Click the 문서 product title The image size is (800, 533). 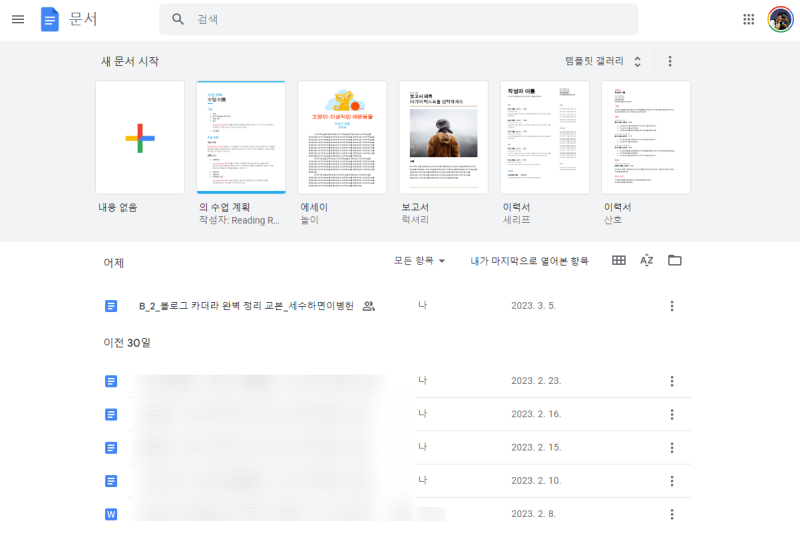pyautogui.click(x=83, y=19)
